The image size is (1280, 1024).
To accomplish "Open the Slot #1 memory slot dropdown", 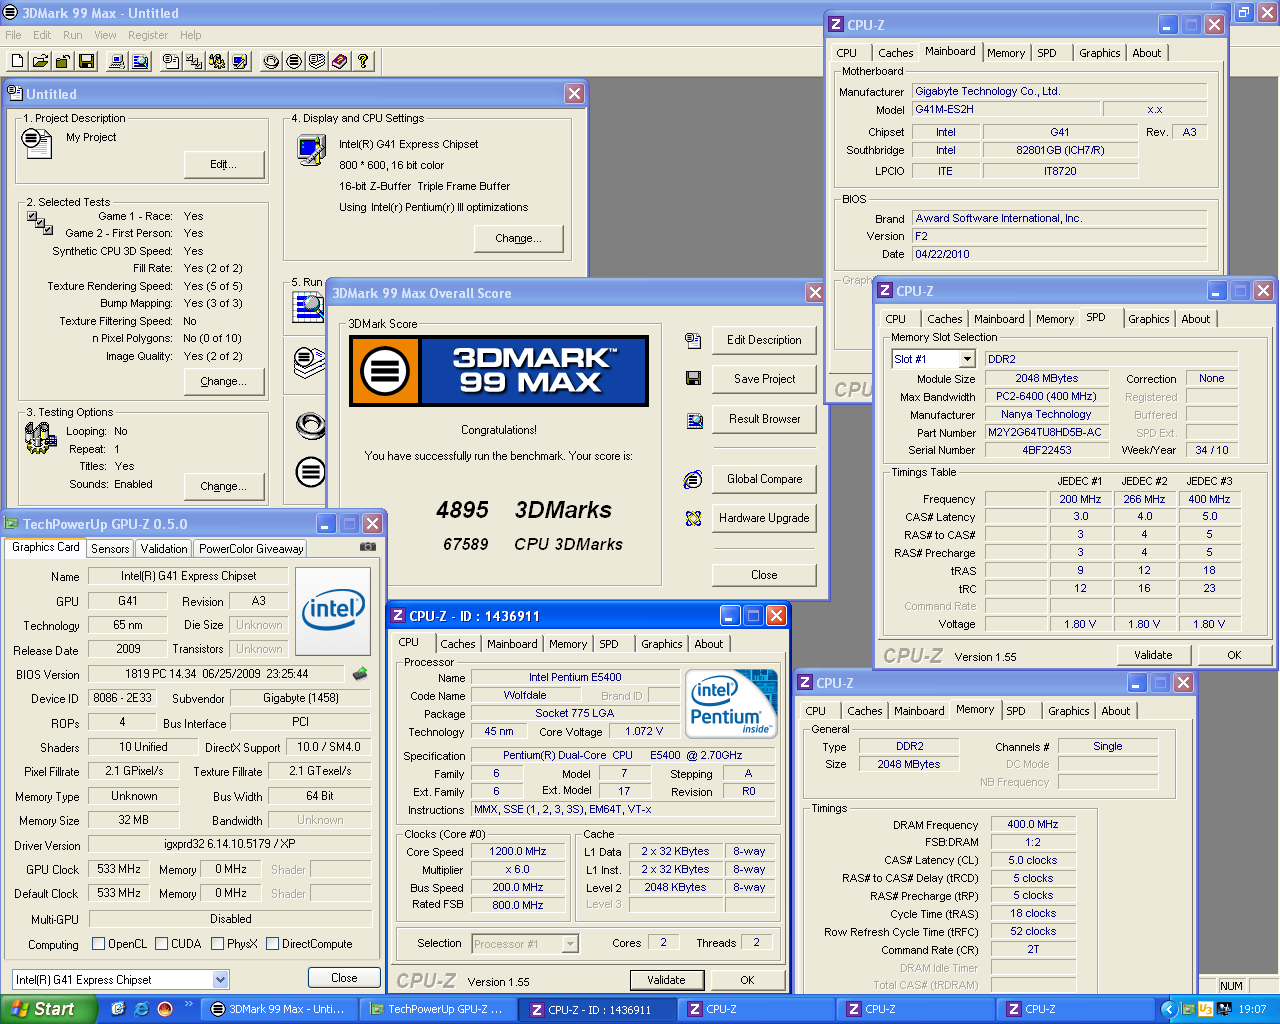I will click(x=967, y=359).
